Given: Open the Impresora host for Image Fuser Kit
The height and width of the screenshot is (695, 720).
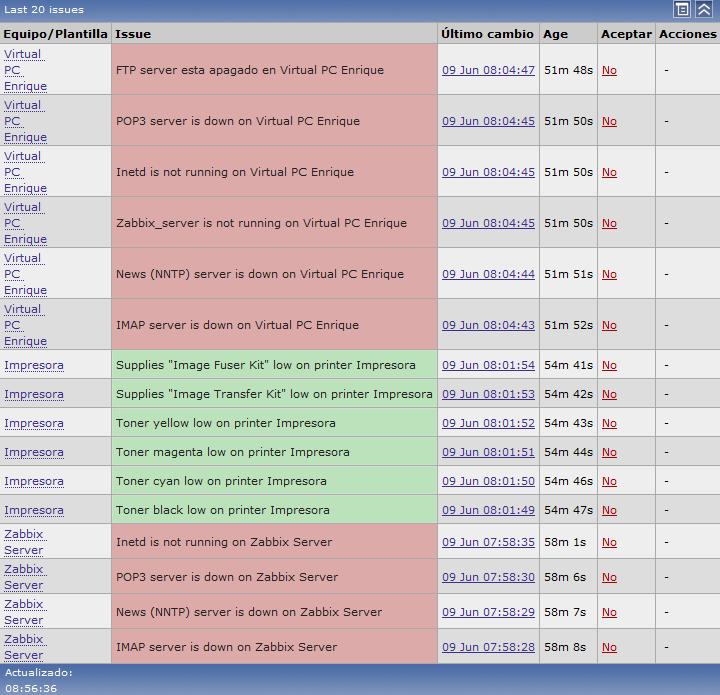Looking at the screenshot, I should click(x=33, y=365).
